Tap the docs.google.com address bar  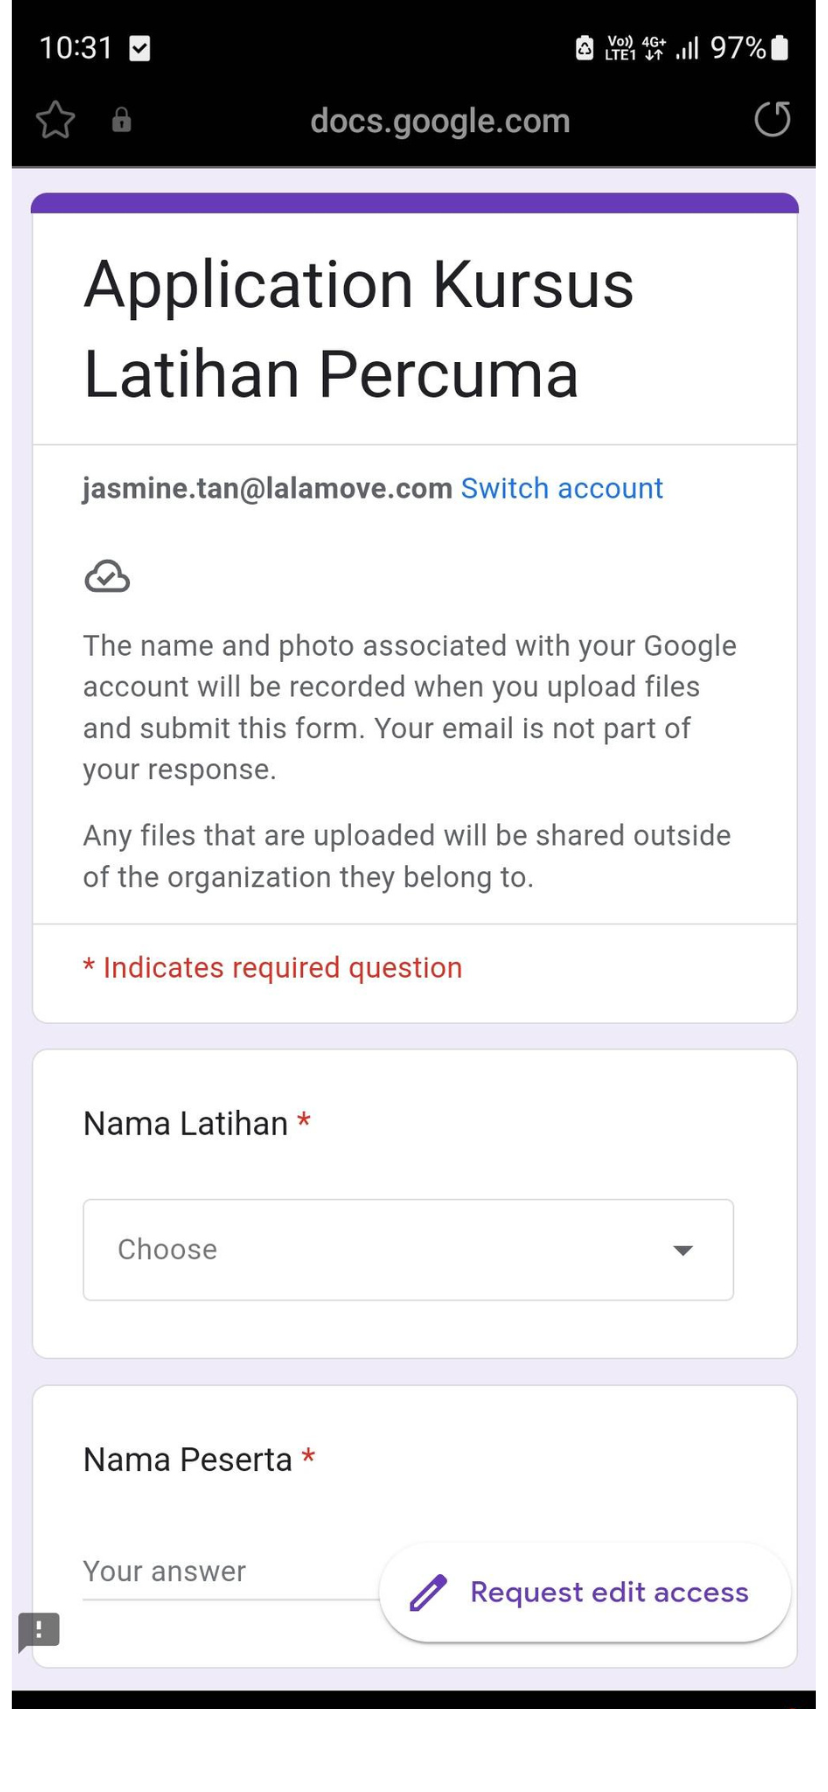point(440,121)
